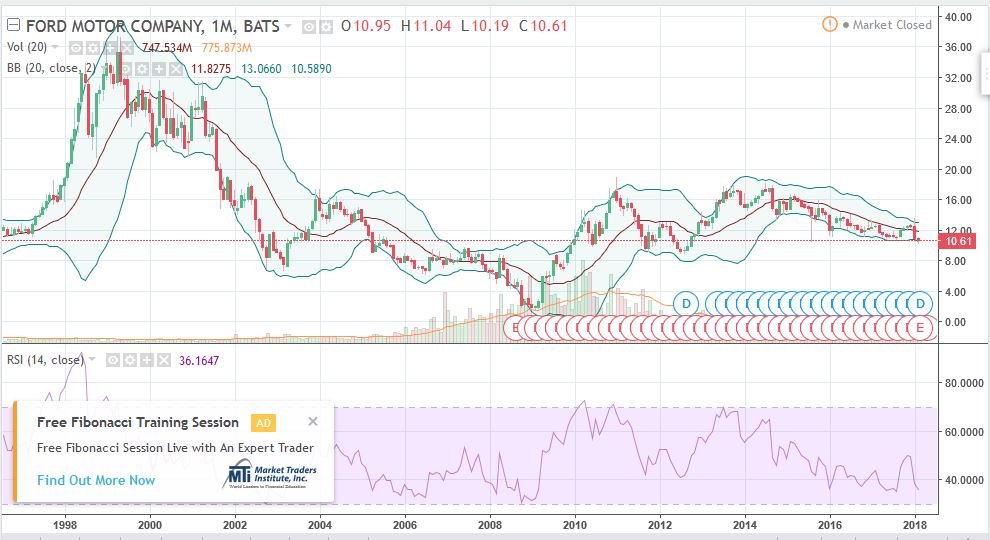This screenshot has height=540, width=990.
Task: Click the rightmost red E earnings marker
Action: pyautogui.click(x=919, y=328)
